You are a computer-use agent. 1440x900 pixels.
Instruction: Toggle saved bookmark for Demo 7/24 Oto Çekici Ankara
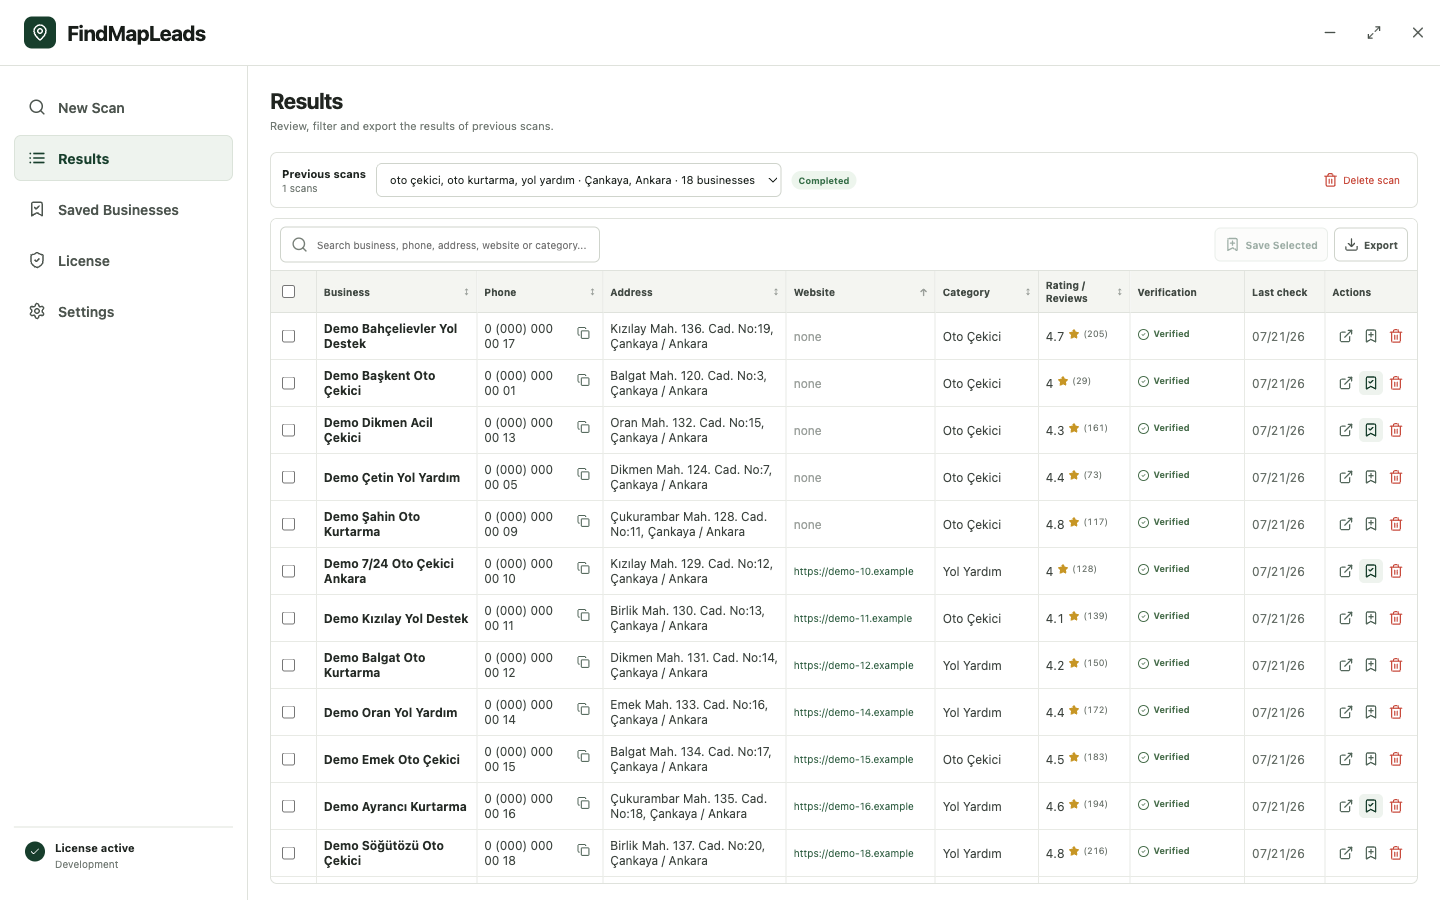pyautogui.click(x=1371, y=571)
